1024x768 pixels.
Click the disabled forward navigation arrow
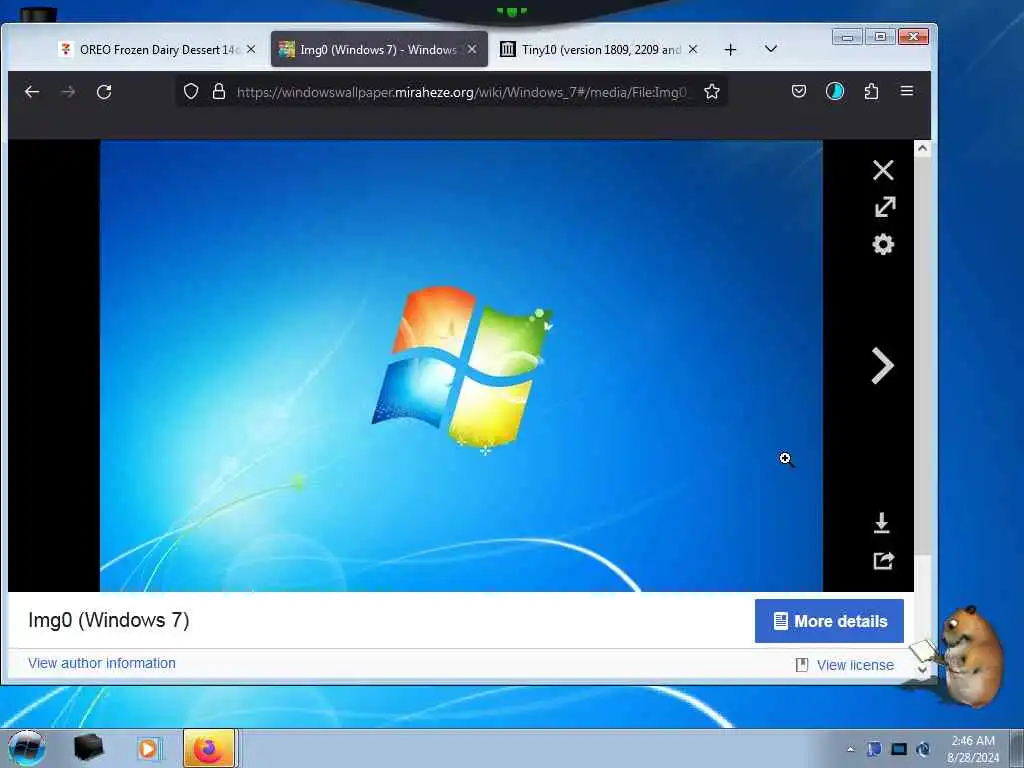[68, 92]
